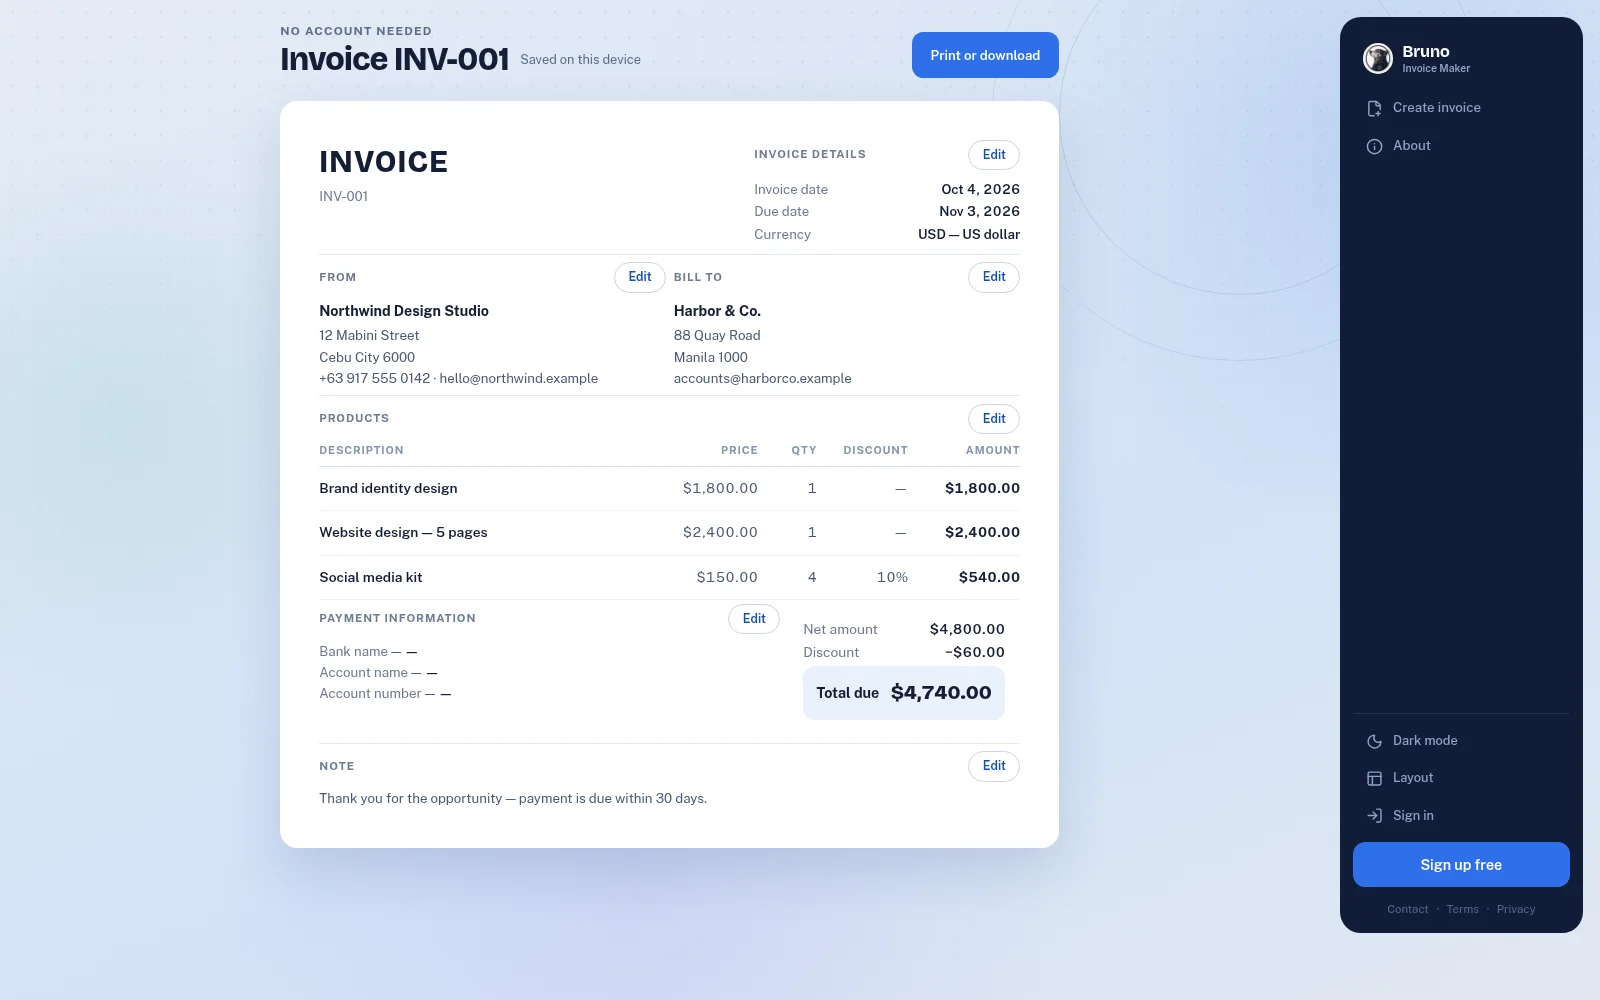Viewport: 1600px width, 1000px height.
Task: Click the Saved on this device status
Action: (580, 60)
